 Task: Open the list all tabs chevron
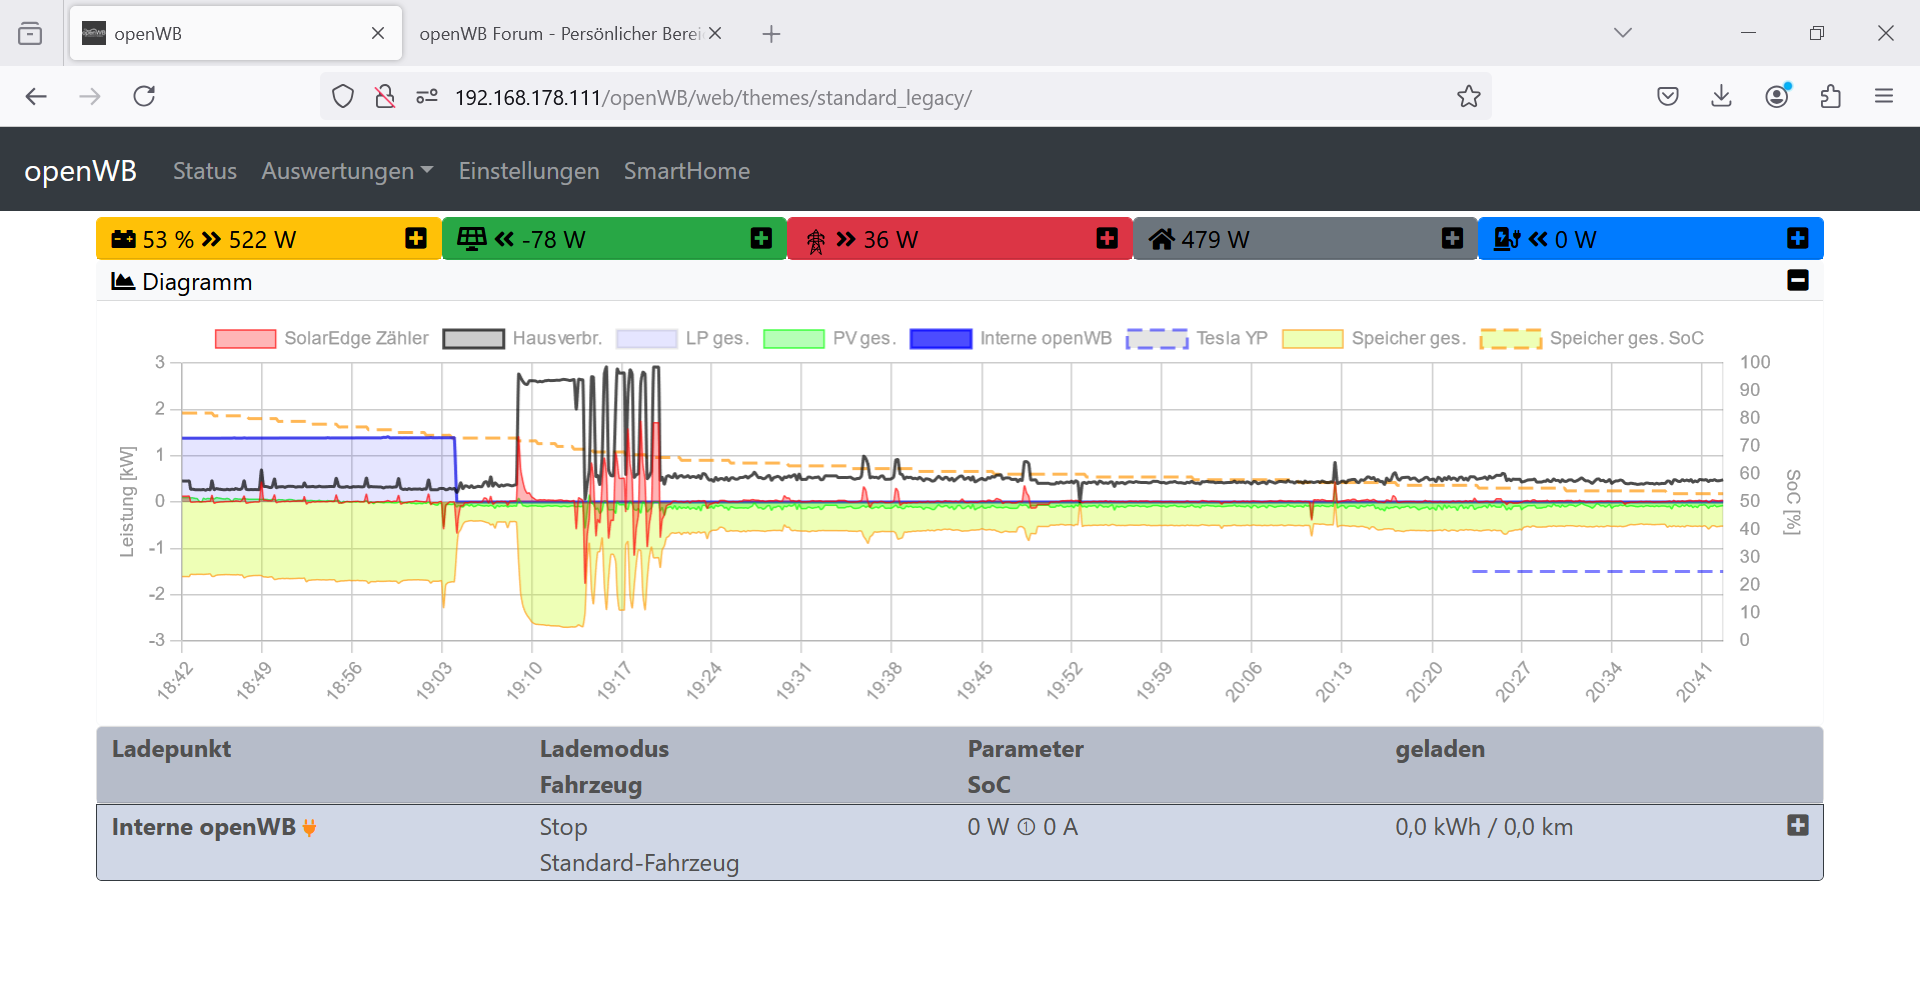pos(1623,33)
